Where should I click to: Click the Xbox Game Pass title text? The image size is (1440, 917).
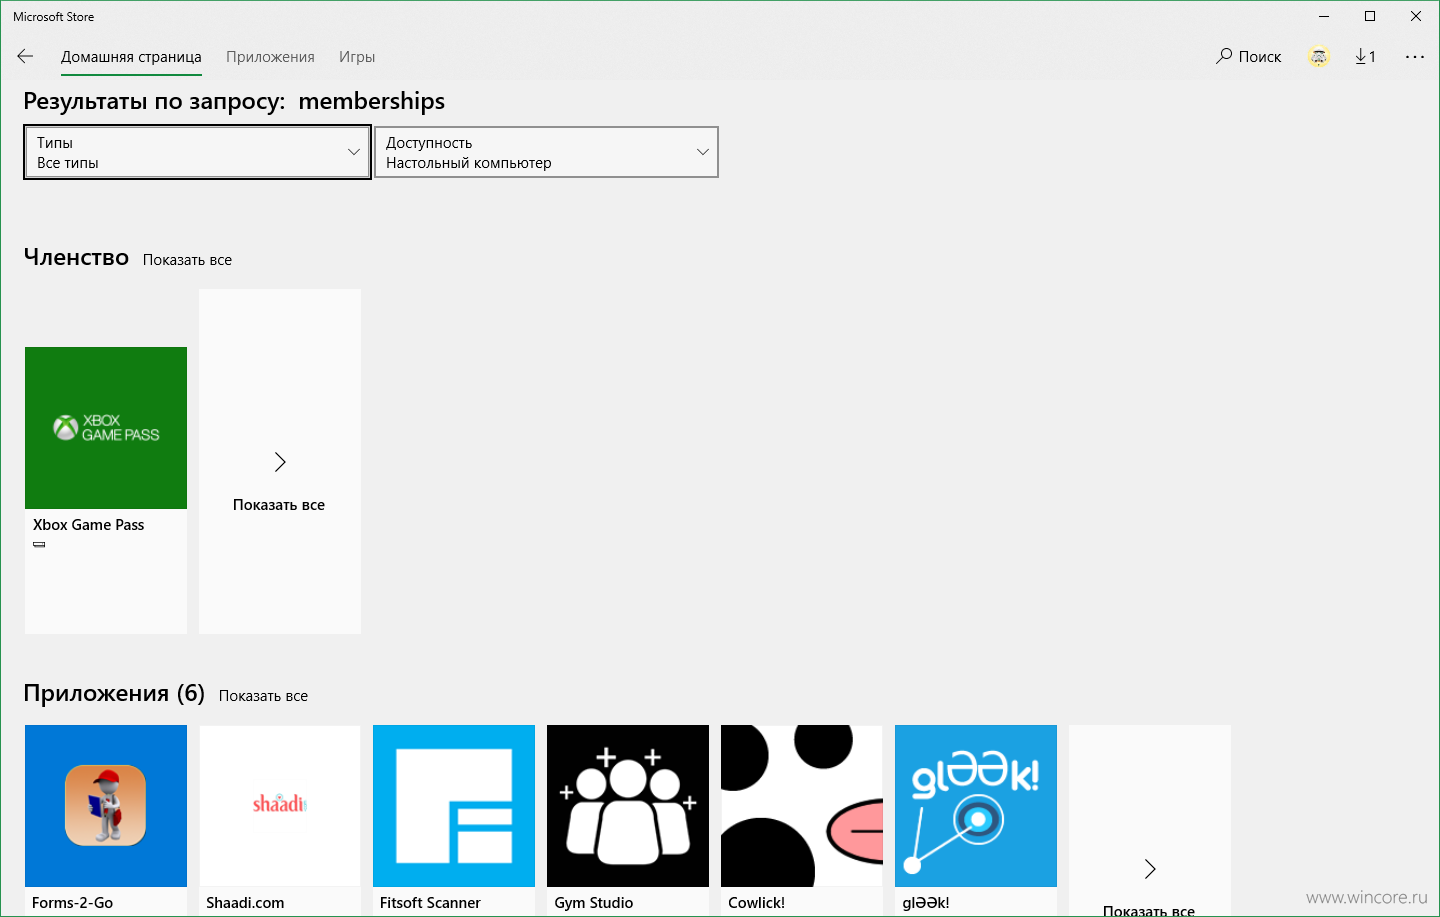(88, 525)
